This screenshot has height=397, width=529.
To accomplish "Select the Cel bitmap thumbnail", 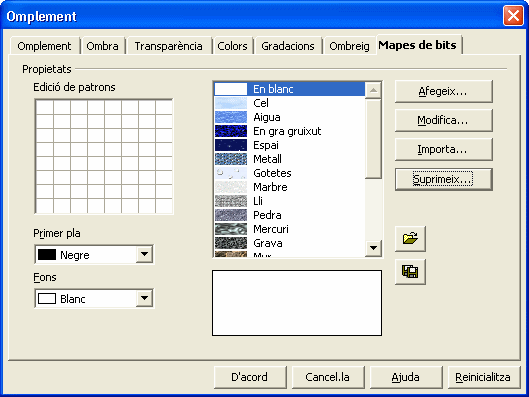I will click(x=231, y=103).
